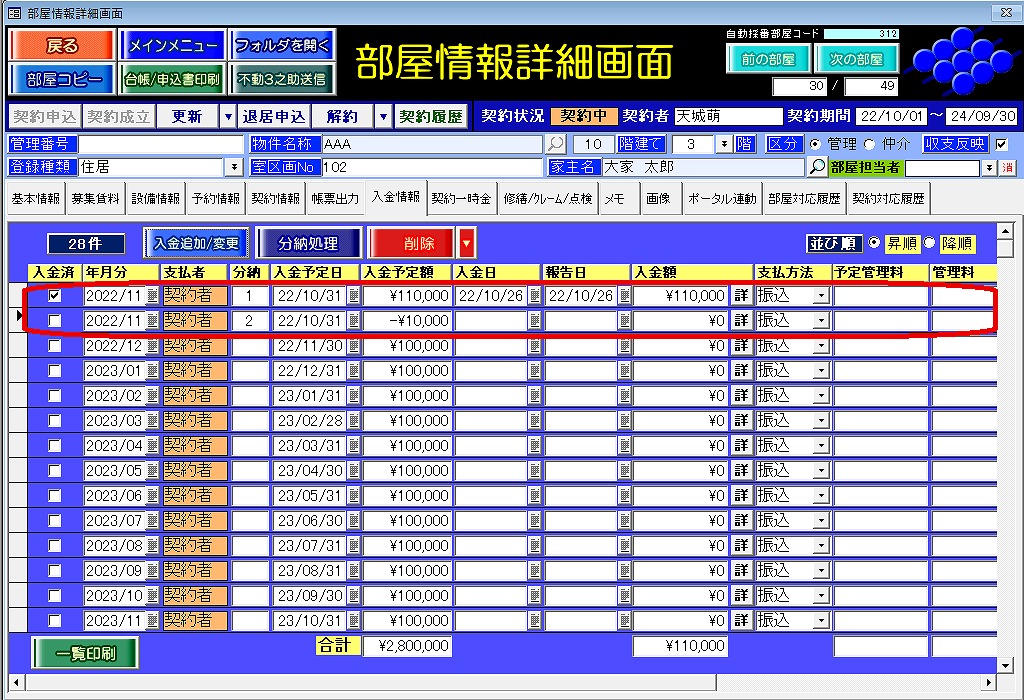Click the magnifier icon beside 物件名称 field
Image resolution: width=1024 pixels, height=700 pixels.
point(556,144)
